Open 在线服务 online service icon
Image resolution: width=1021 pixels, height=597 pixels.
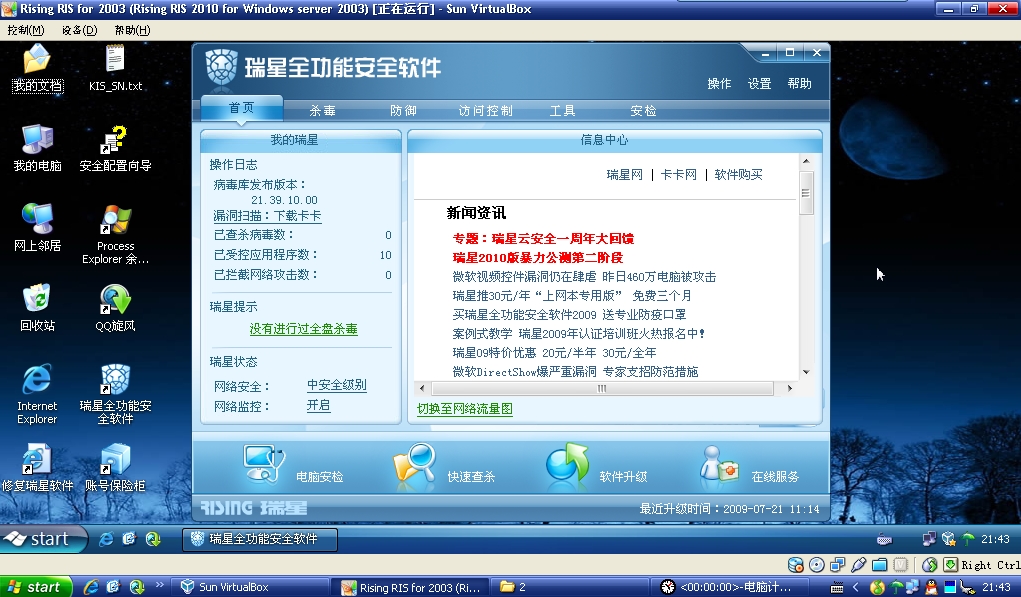[718, 465]
